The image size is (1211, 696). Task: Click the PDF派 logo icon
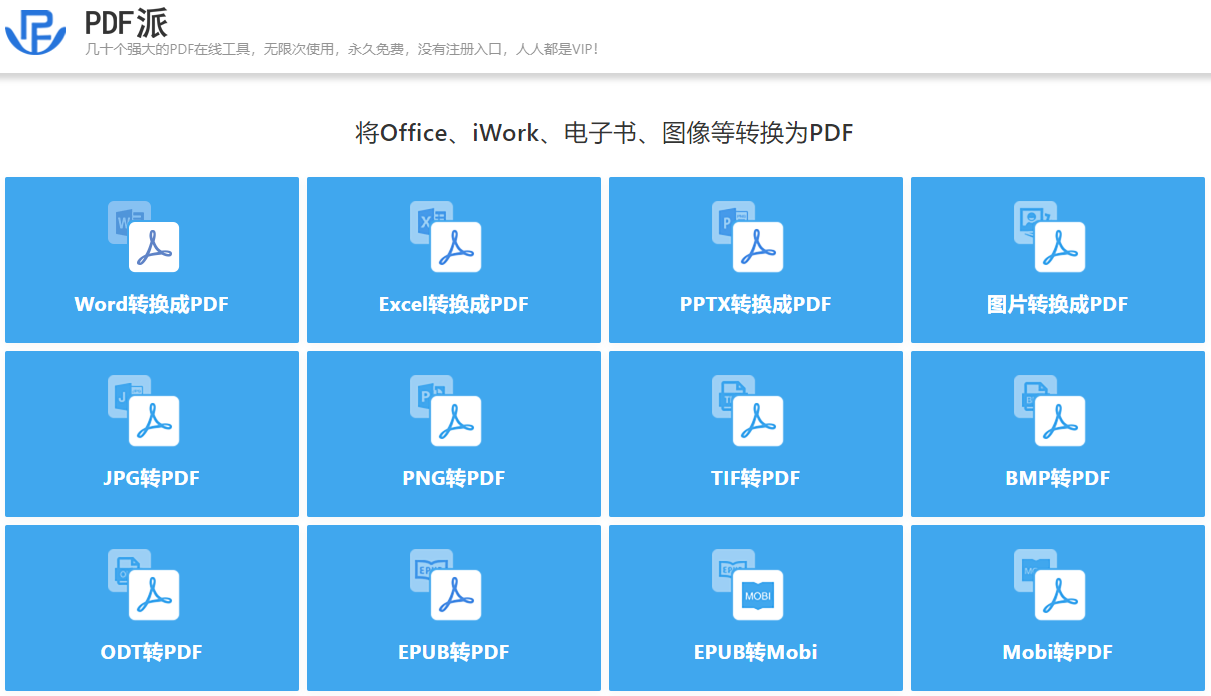coord(35,30)
